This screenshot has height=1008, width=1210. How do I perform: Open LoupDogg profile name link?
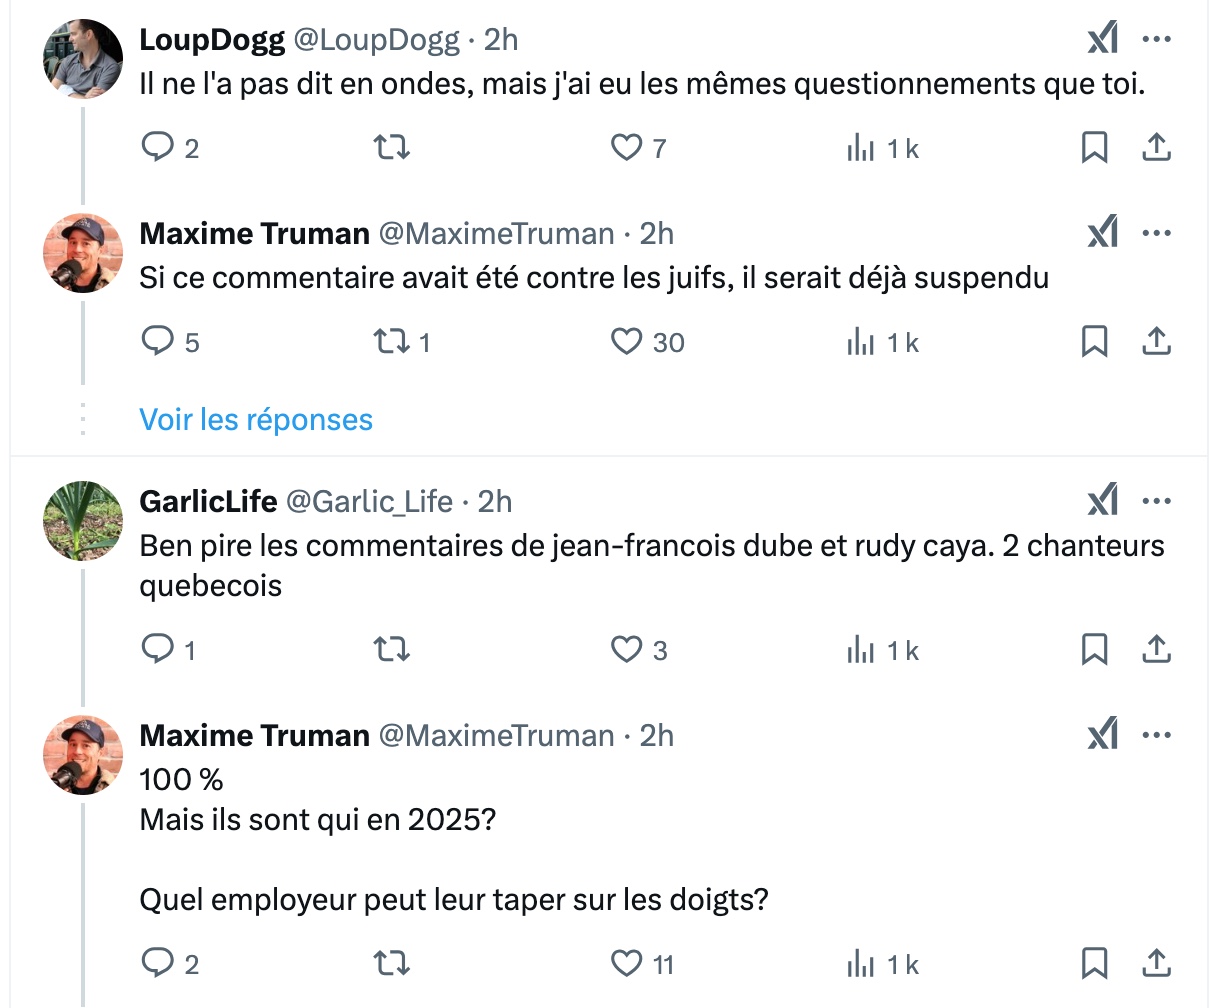click(x=212, y=39)
